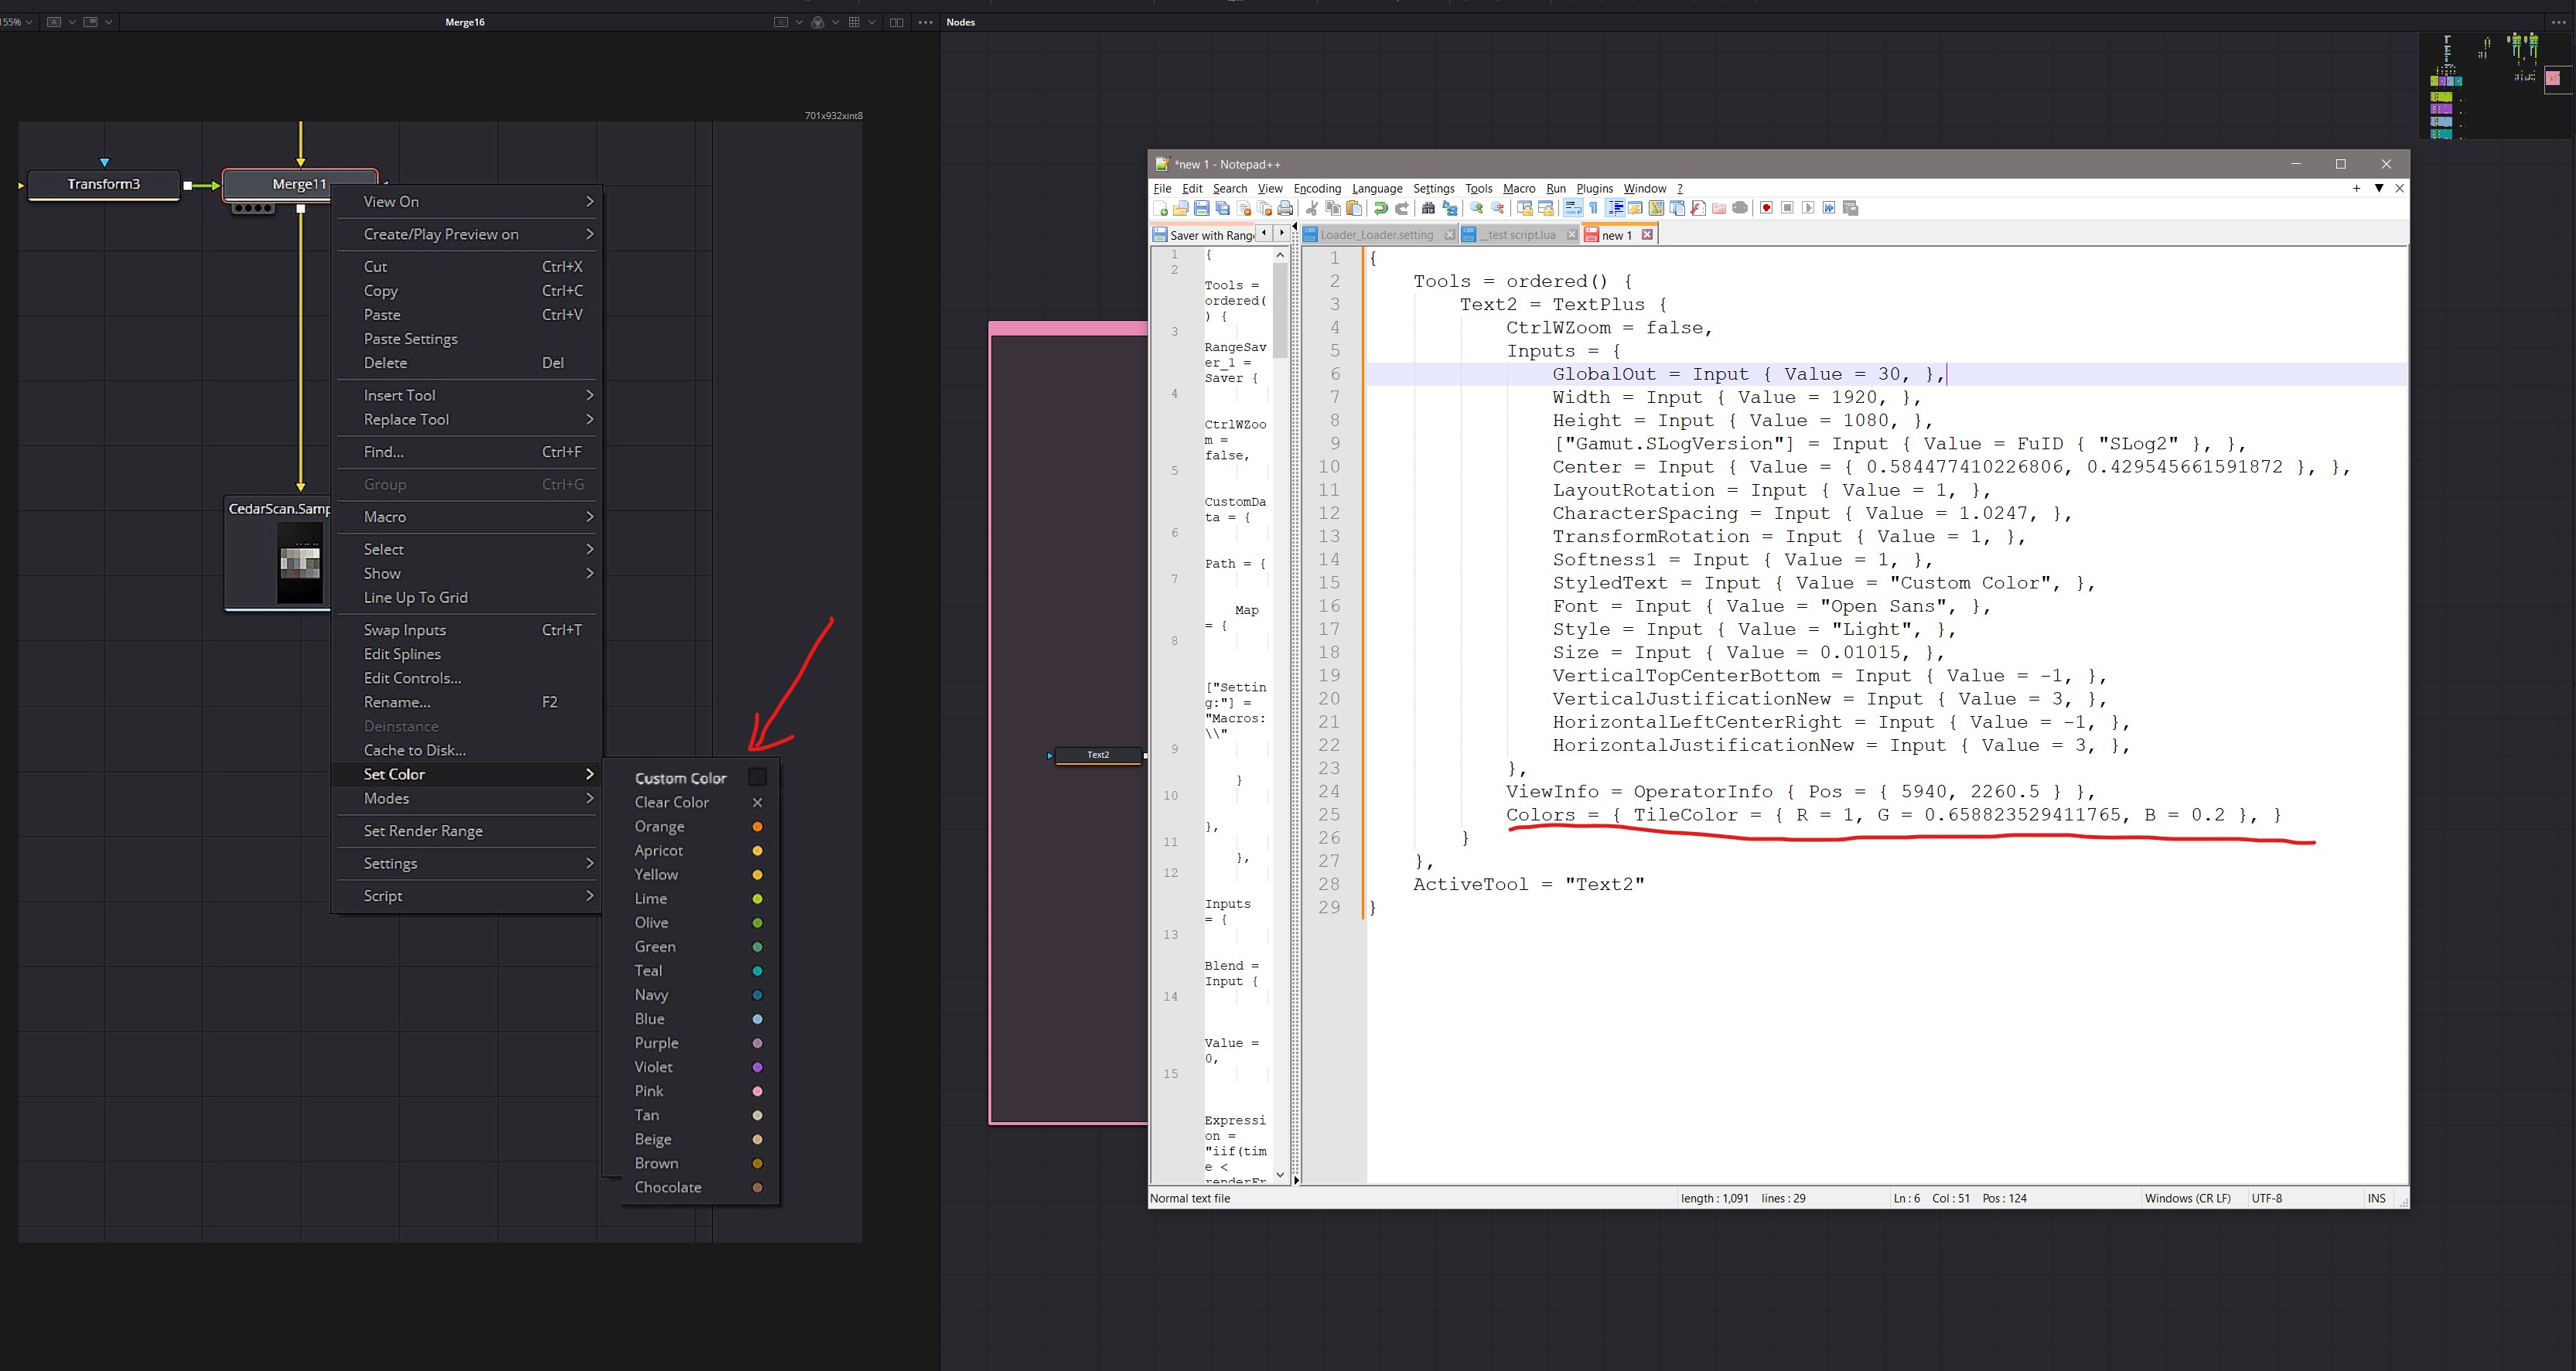Choose Swap Inputs from context menu
This screenshot has width=2576, height=1371.
click(x=467, y=629)
